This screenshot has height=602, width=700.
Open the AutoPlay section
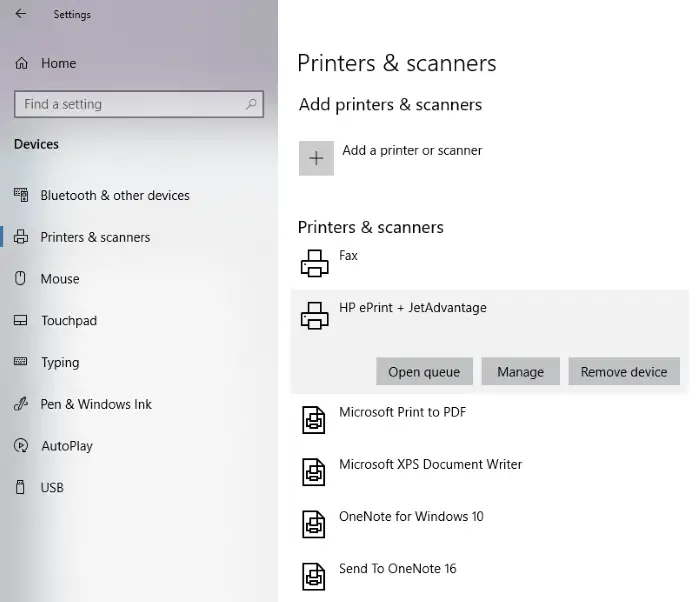pos(67,446)
